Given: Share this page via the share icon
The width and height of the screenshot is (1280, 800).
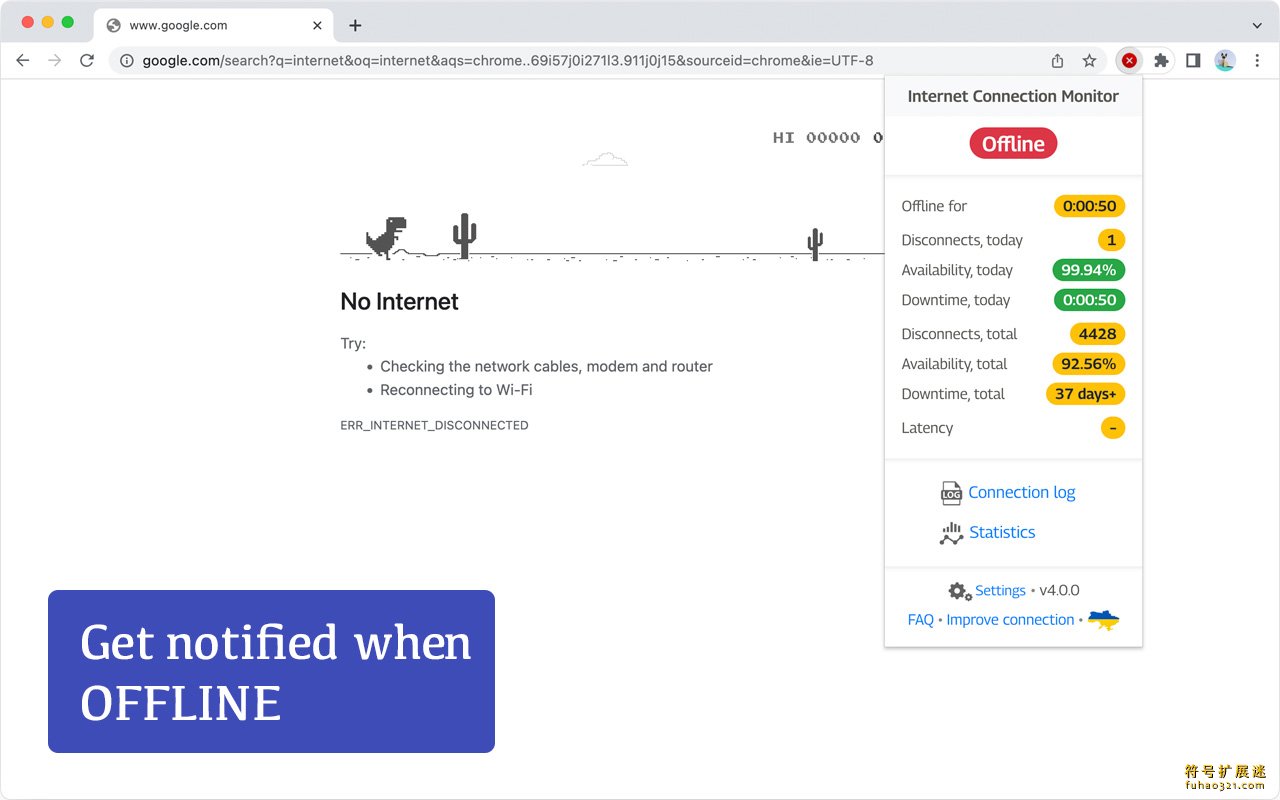Looking at the screenshot, I should click(1058, 61).
